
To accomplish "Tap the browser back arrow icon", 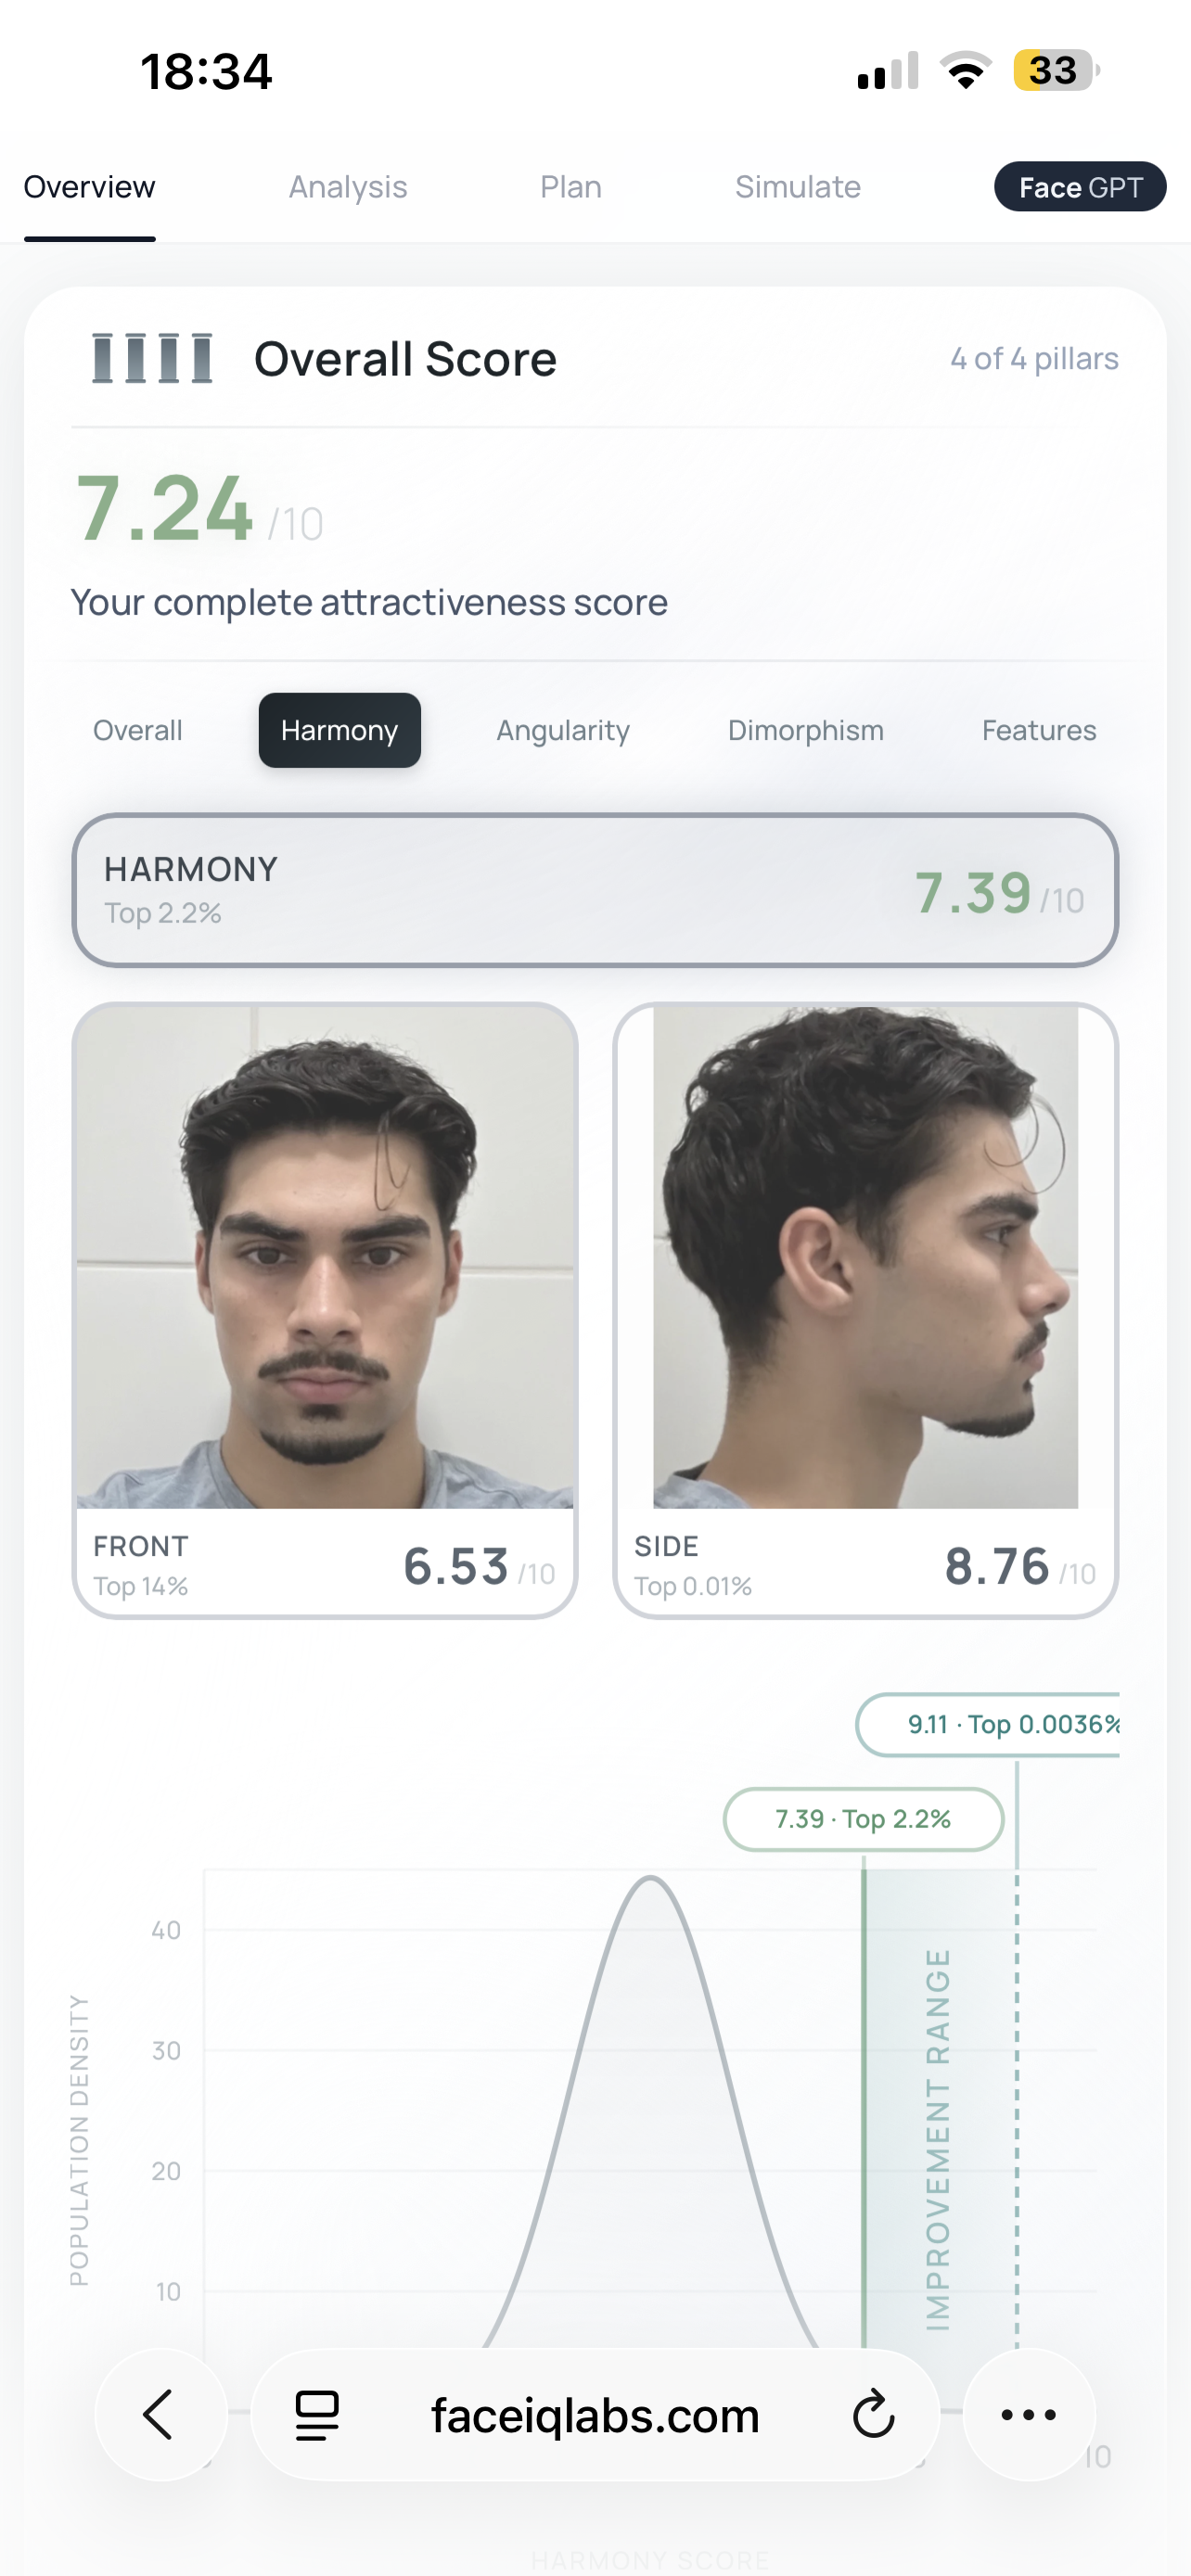I will 160,2415.
